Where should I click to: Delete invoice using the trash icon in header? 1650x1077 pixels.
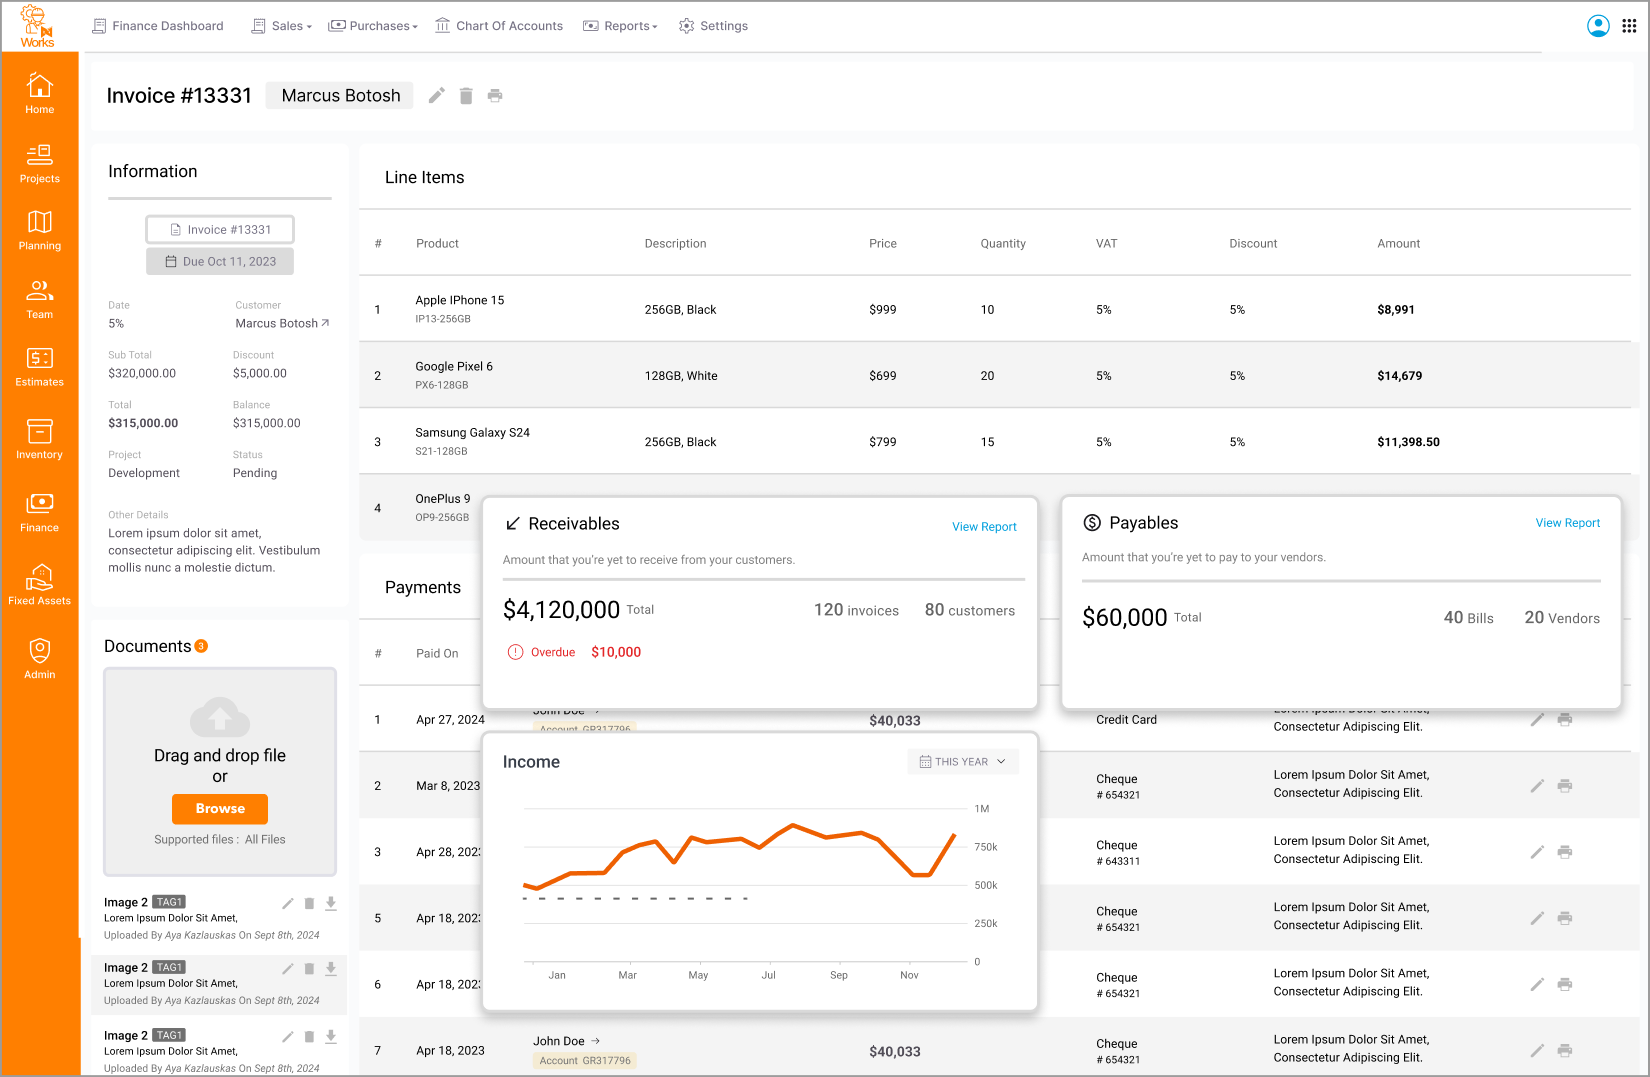click(x=466, y=96)
